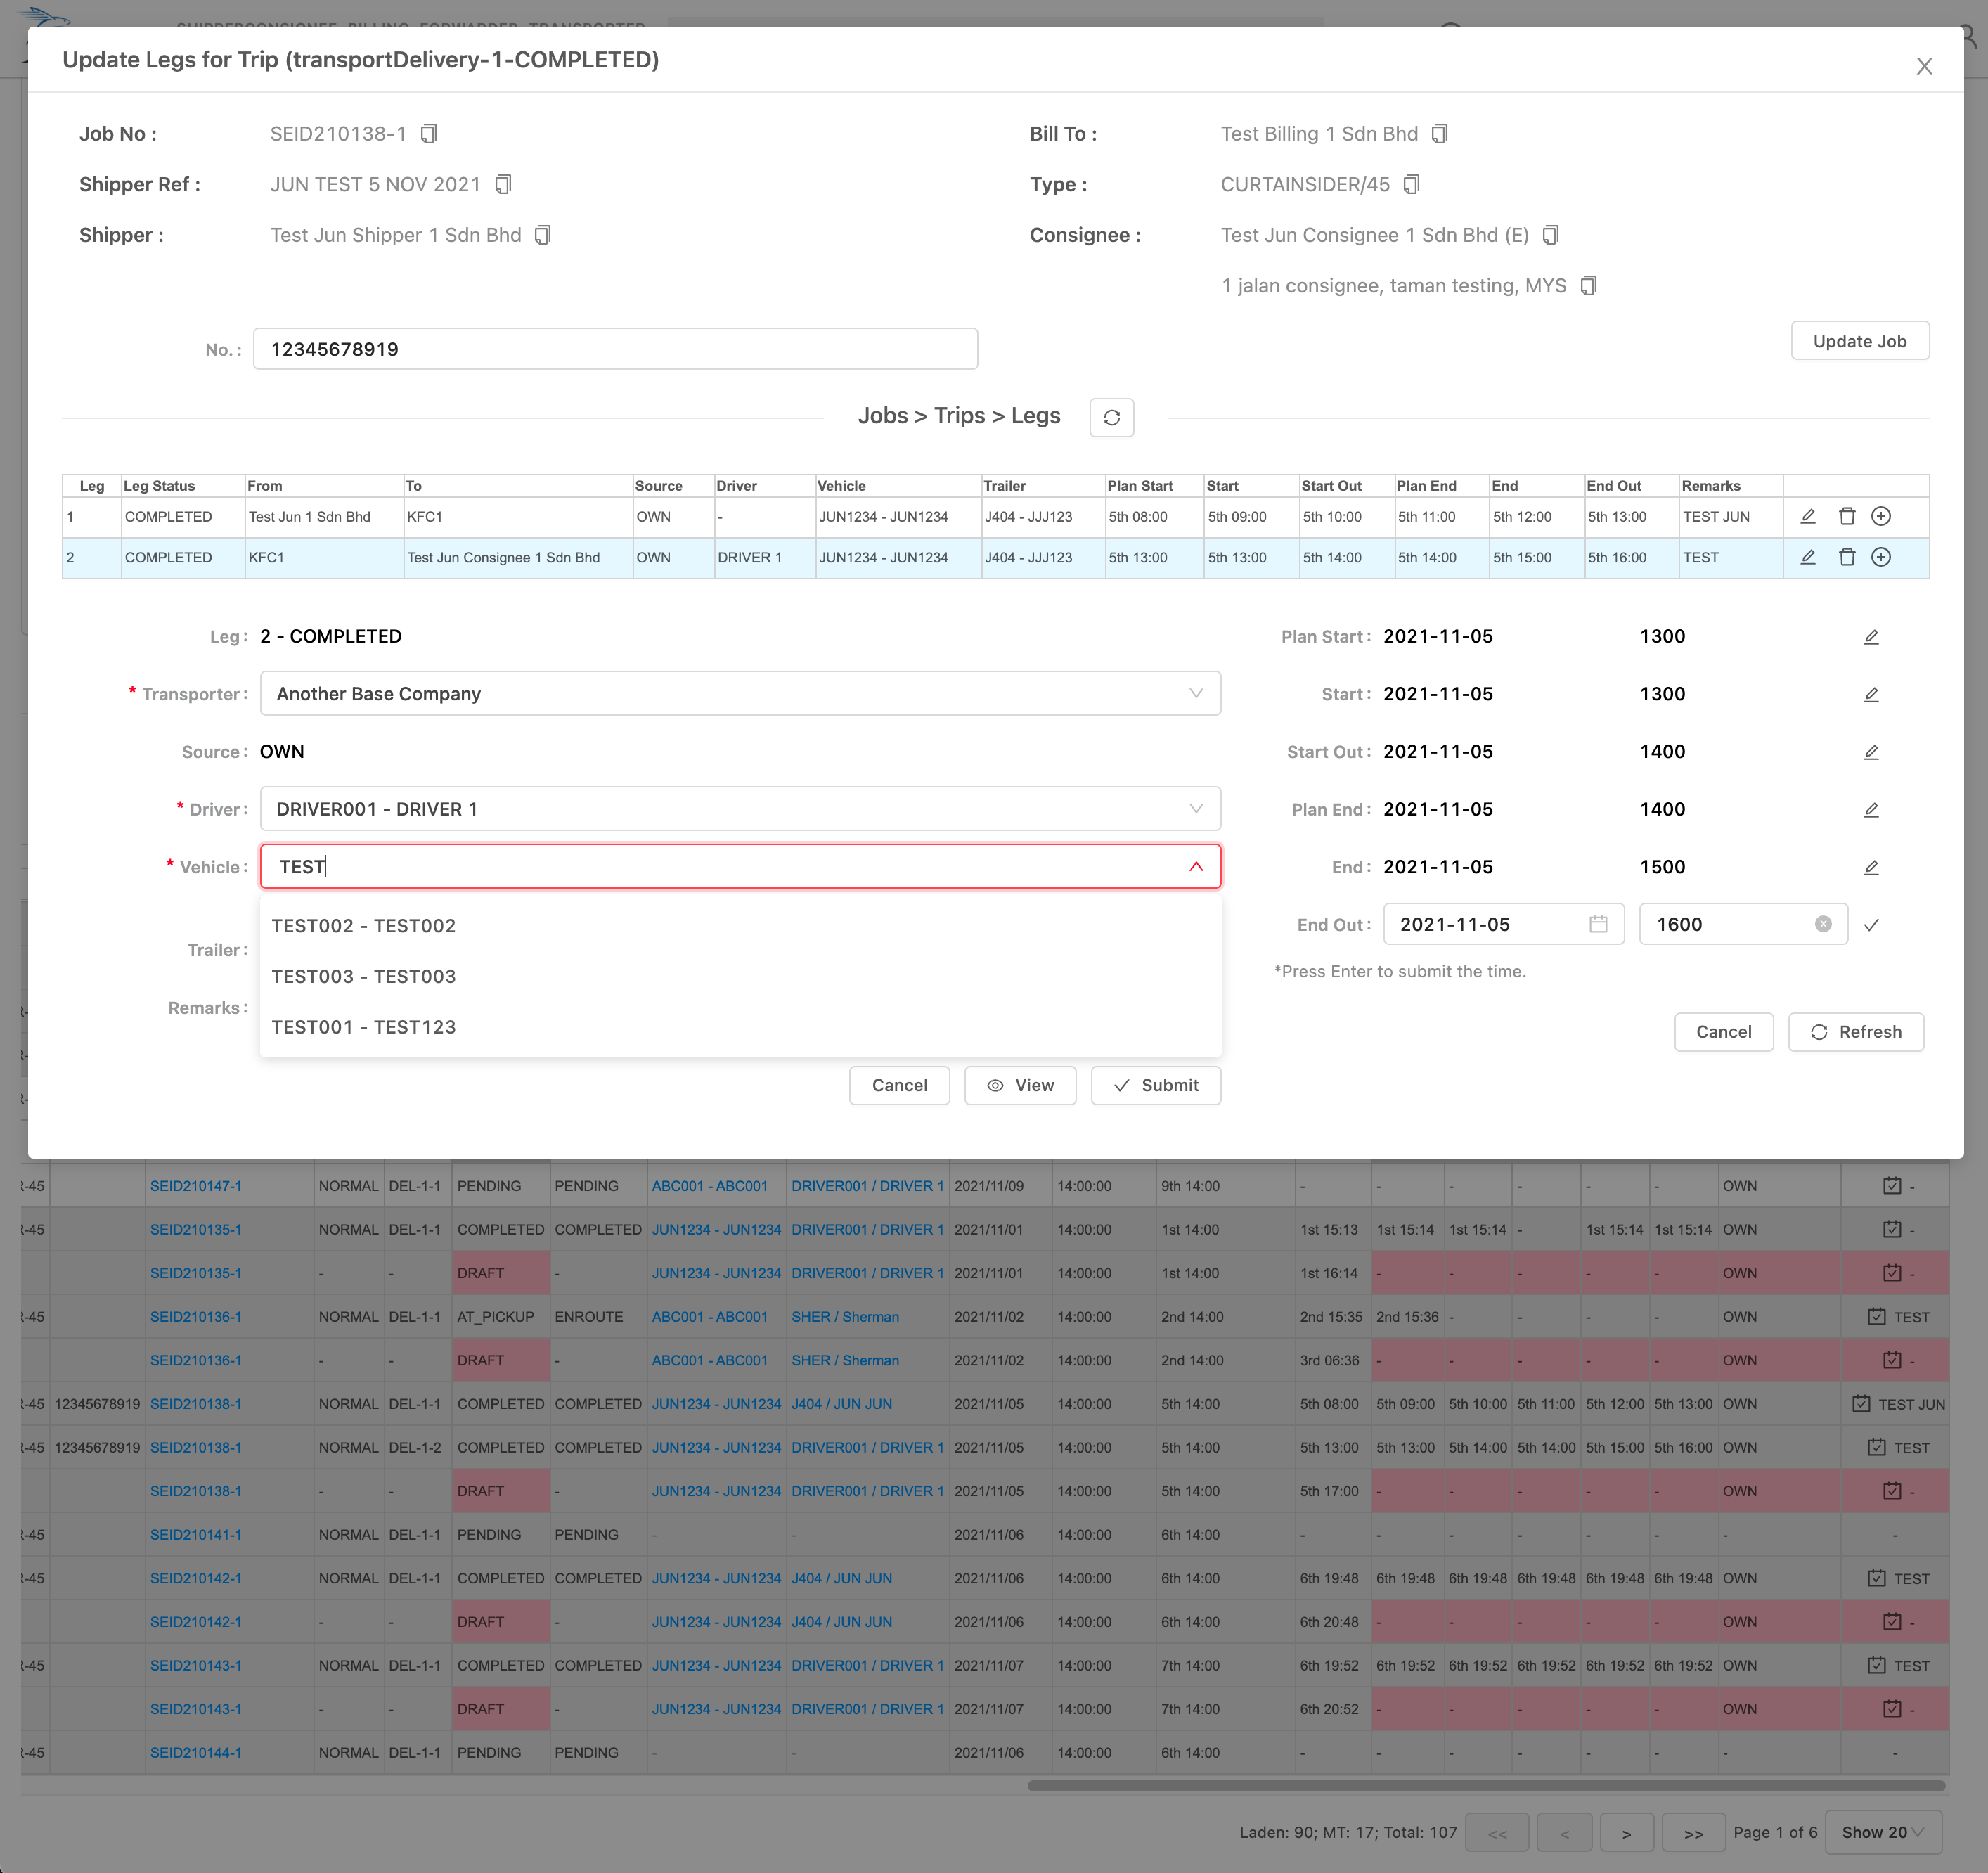Edit the Plan Start time
Image resolution: width=1988 pixels, height=1873 pixels.
(1870, 637)
